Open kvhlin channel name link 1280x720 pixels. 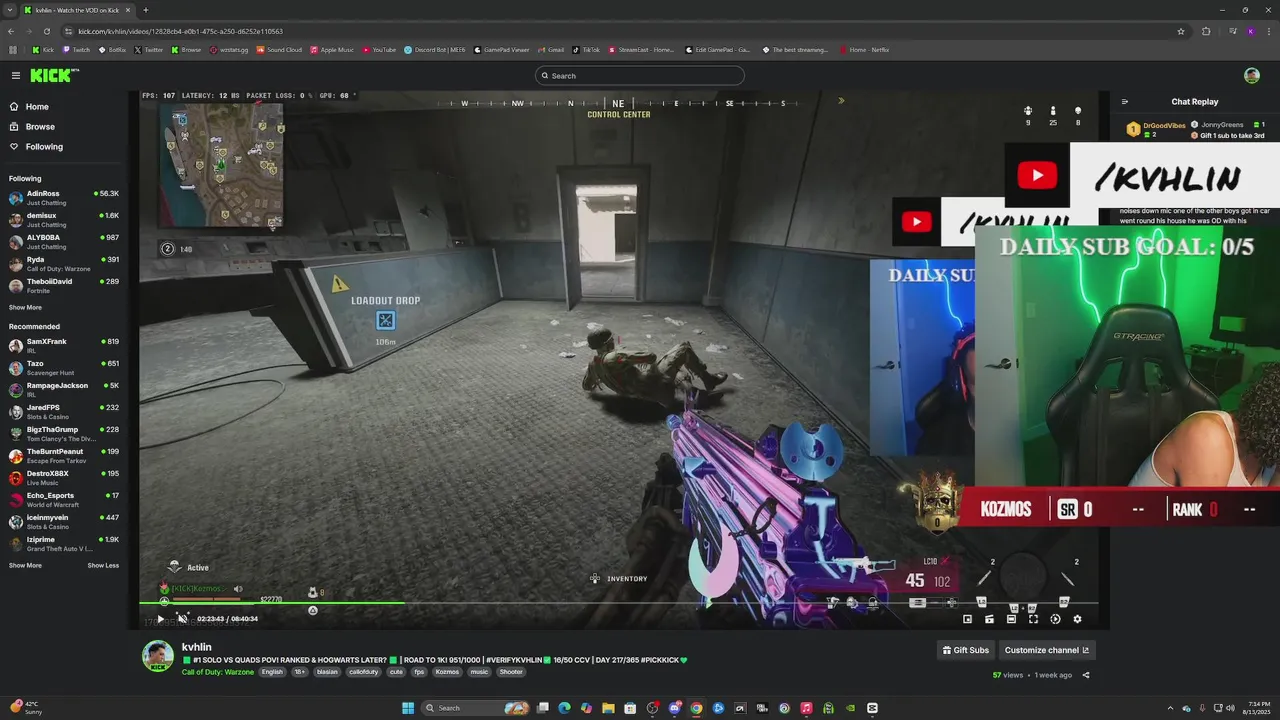(197, 647)
